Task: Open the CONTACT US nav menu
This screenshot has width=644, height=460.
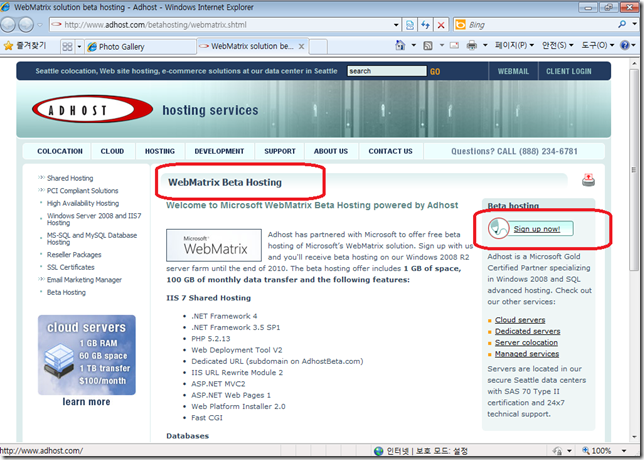Action: [x=390, y=151]
